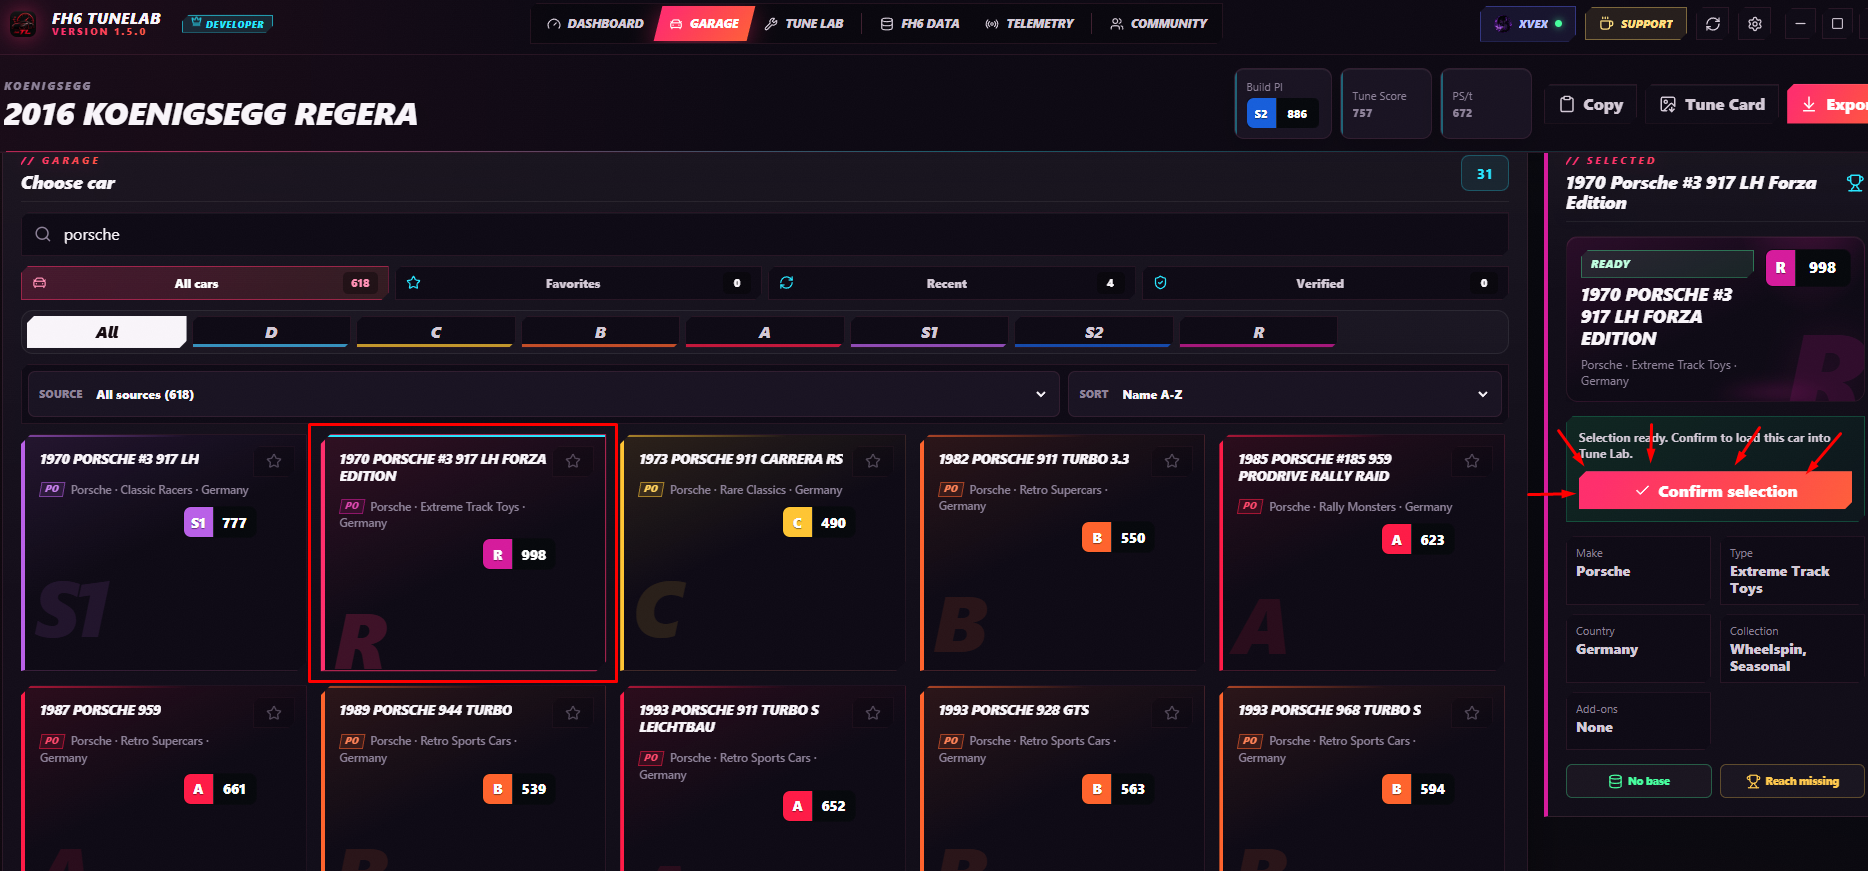Click the Export button
This screenshot has height=871, width=1868.
point(1829,104)
